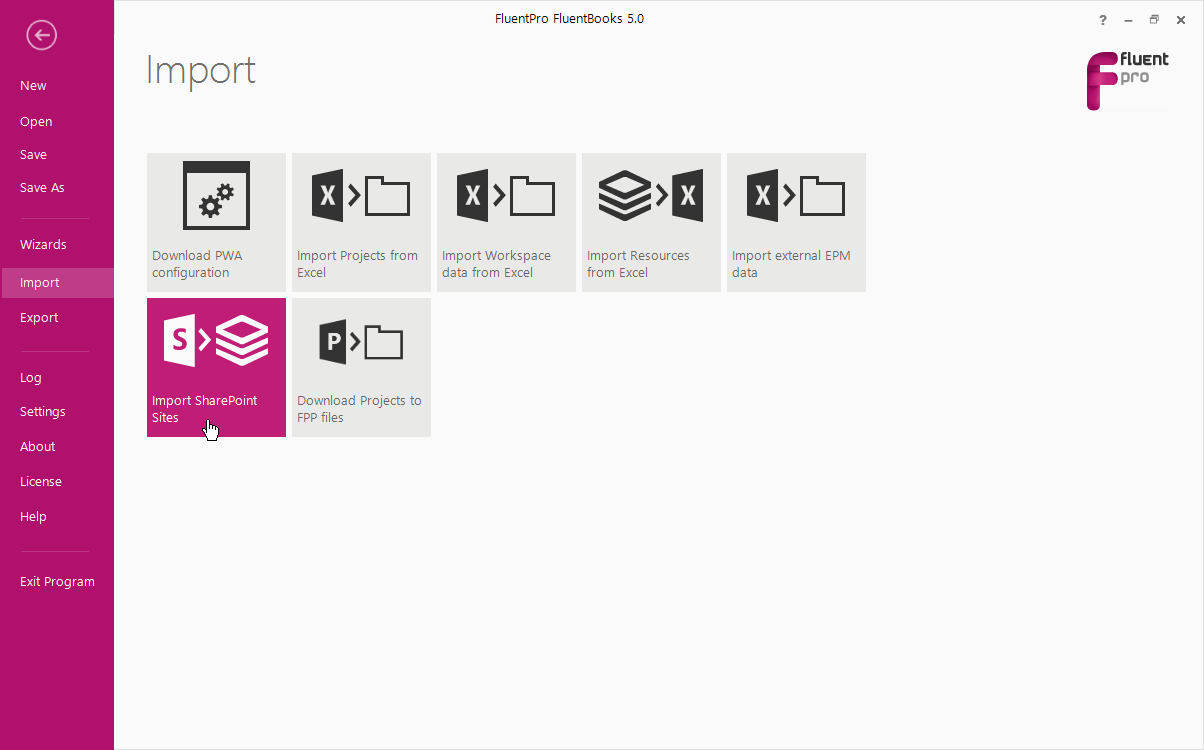Close the FluentBooks window

coord(1180,20)
